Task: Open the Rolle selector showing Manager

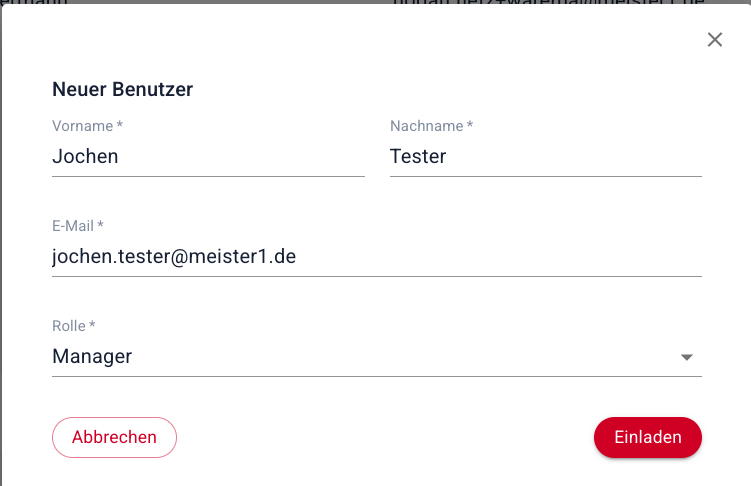Action: point(376,356)
